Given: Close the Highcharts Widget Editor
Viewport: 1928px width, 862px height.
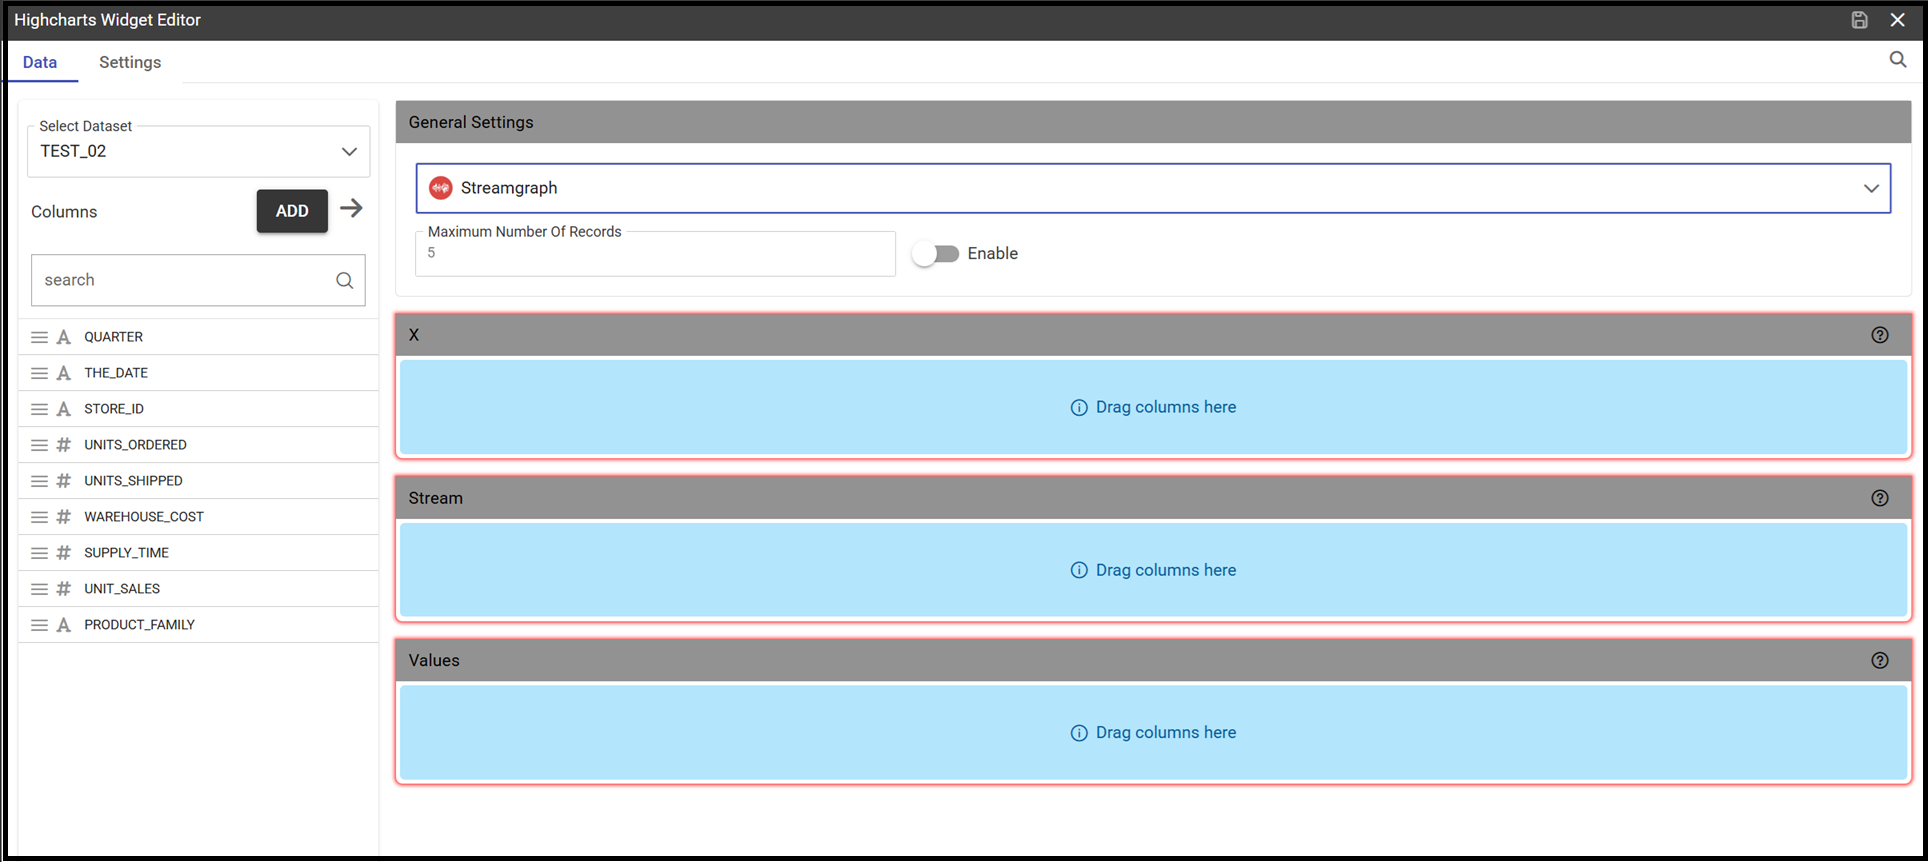Looking at the screenshot, I should click(x=1897, y=20).
